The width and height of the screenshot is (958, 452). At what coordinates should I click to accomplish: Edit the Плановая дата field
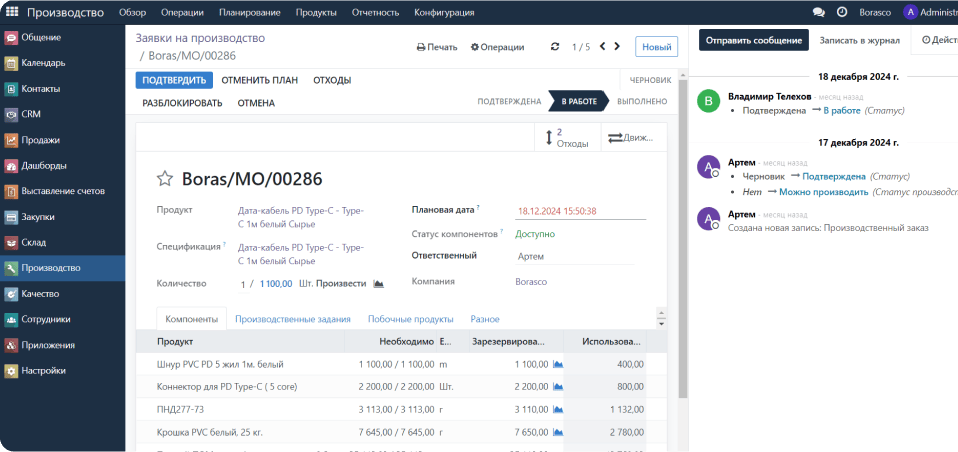pos(580,211)
